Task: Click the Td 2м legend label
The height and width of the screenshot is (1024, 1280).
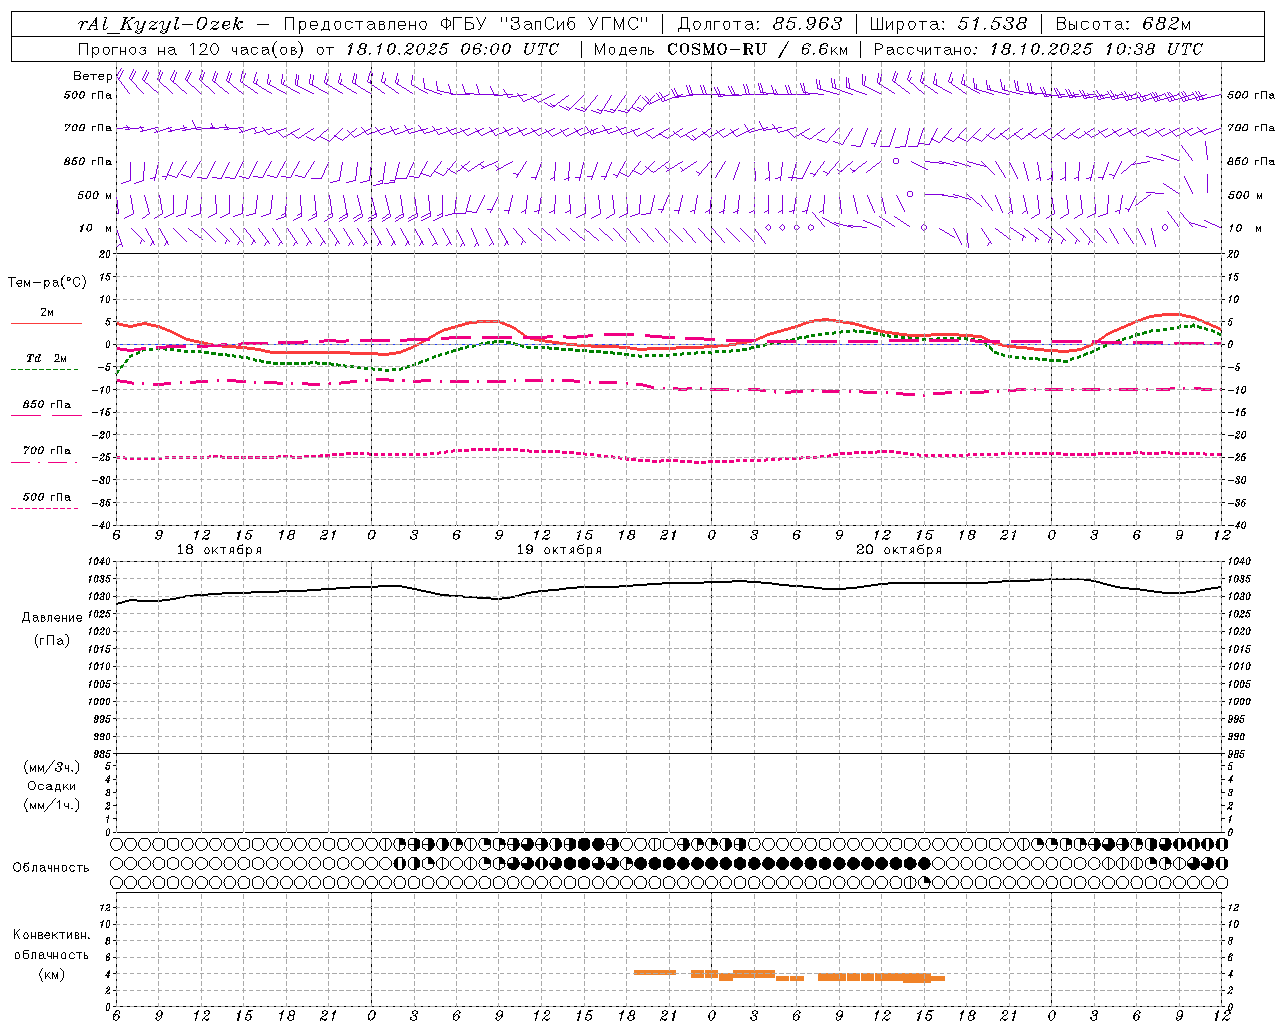Action: point(46,358)
